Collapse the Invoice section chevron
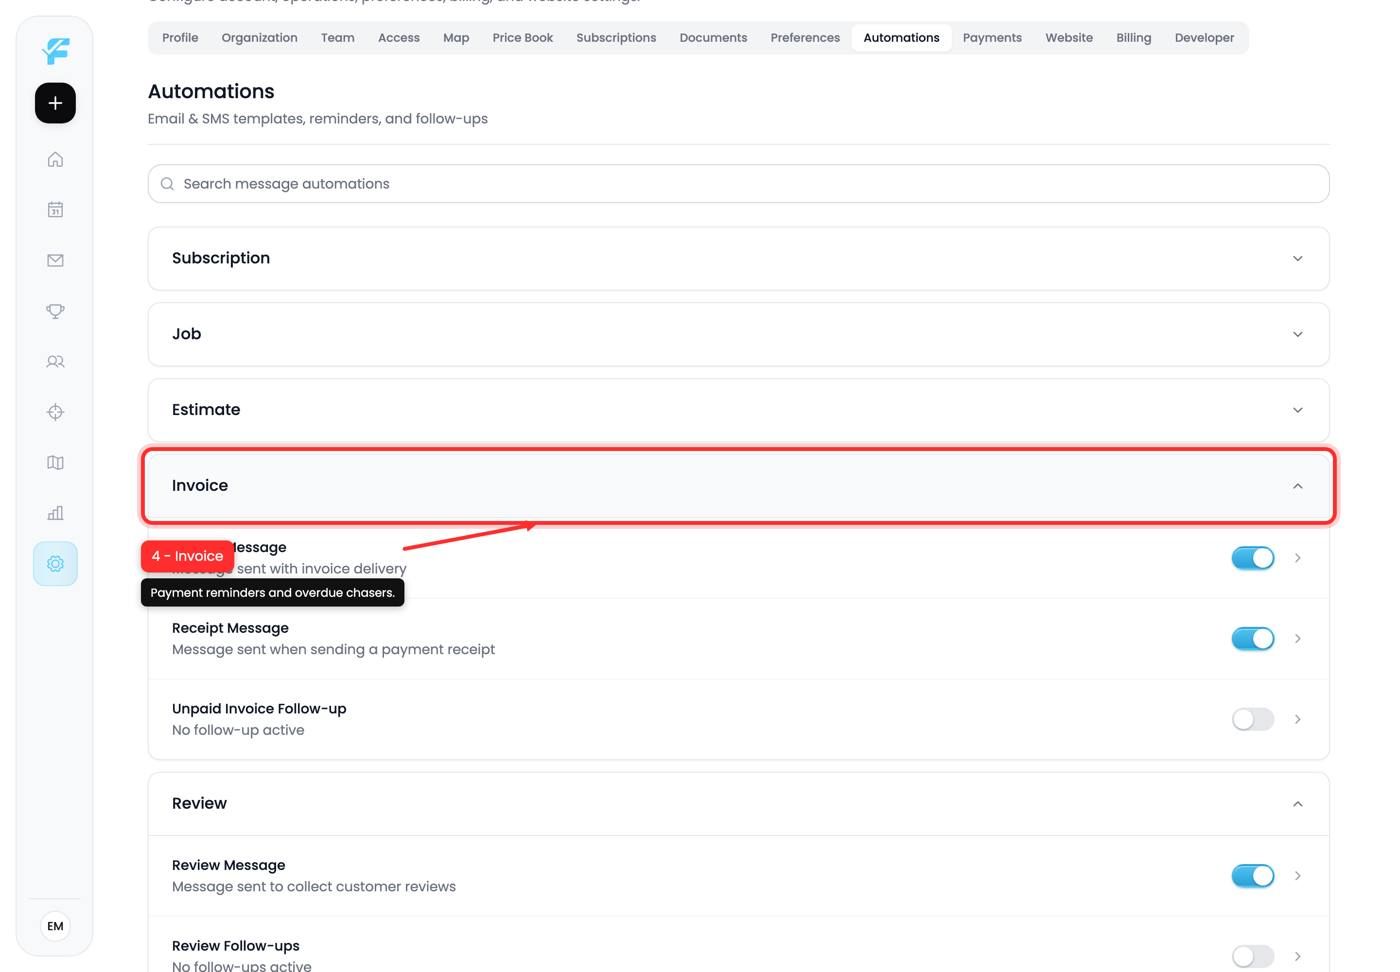Image resolution: width=1400 pixels, height=972 pixels. [1297, 486]
